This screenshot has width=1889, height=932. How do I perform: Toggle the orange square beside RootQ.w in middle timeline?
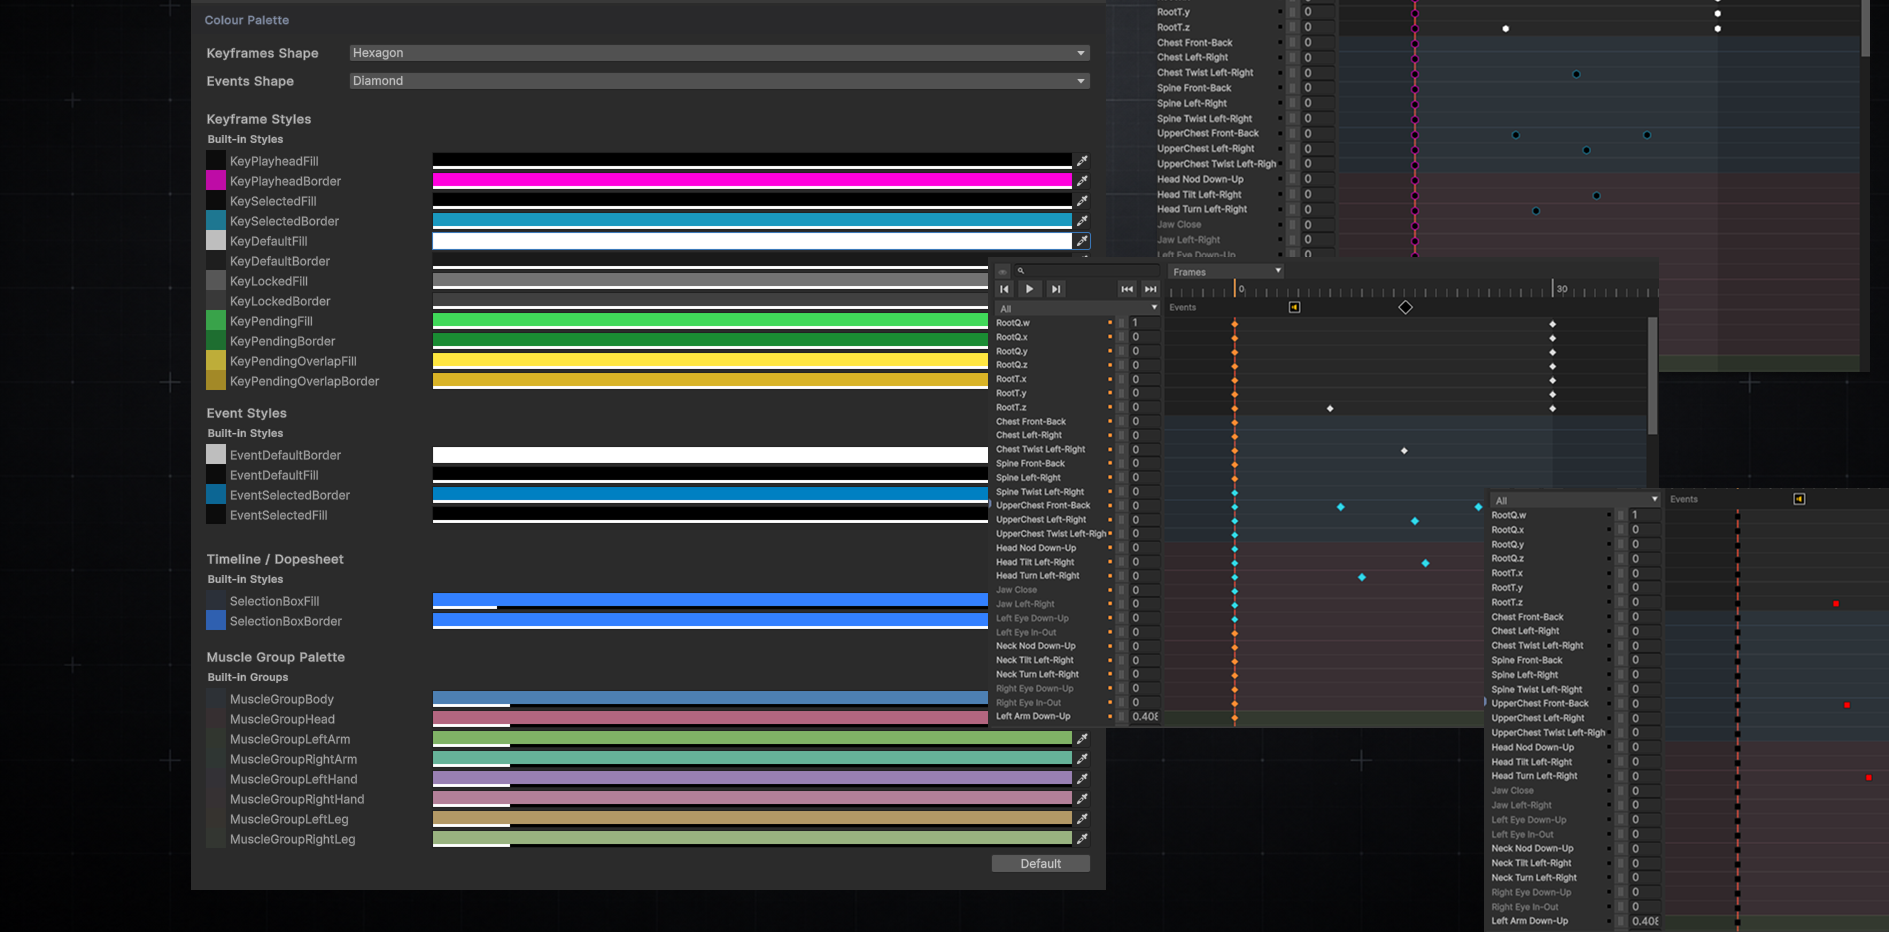coord(1110,323)
